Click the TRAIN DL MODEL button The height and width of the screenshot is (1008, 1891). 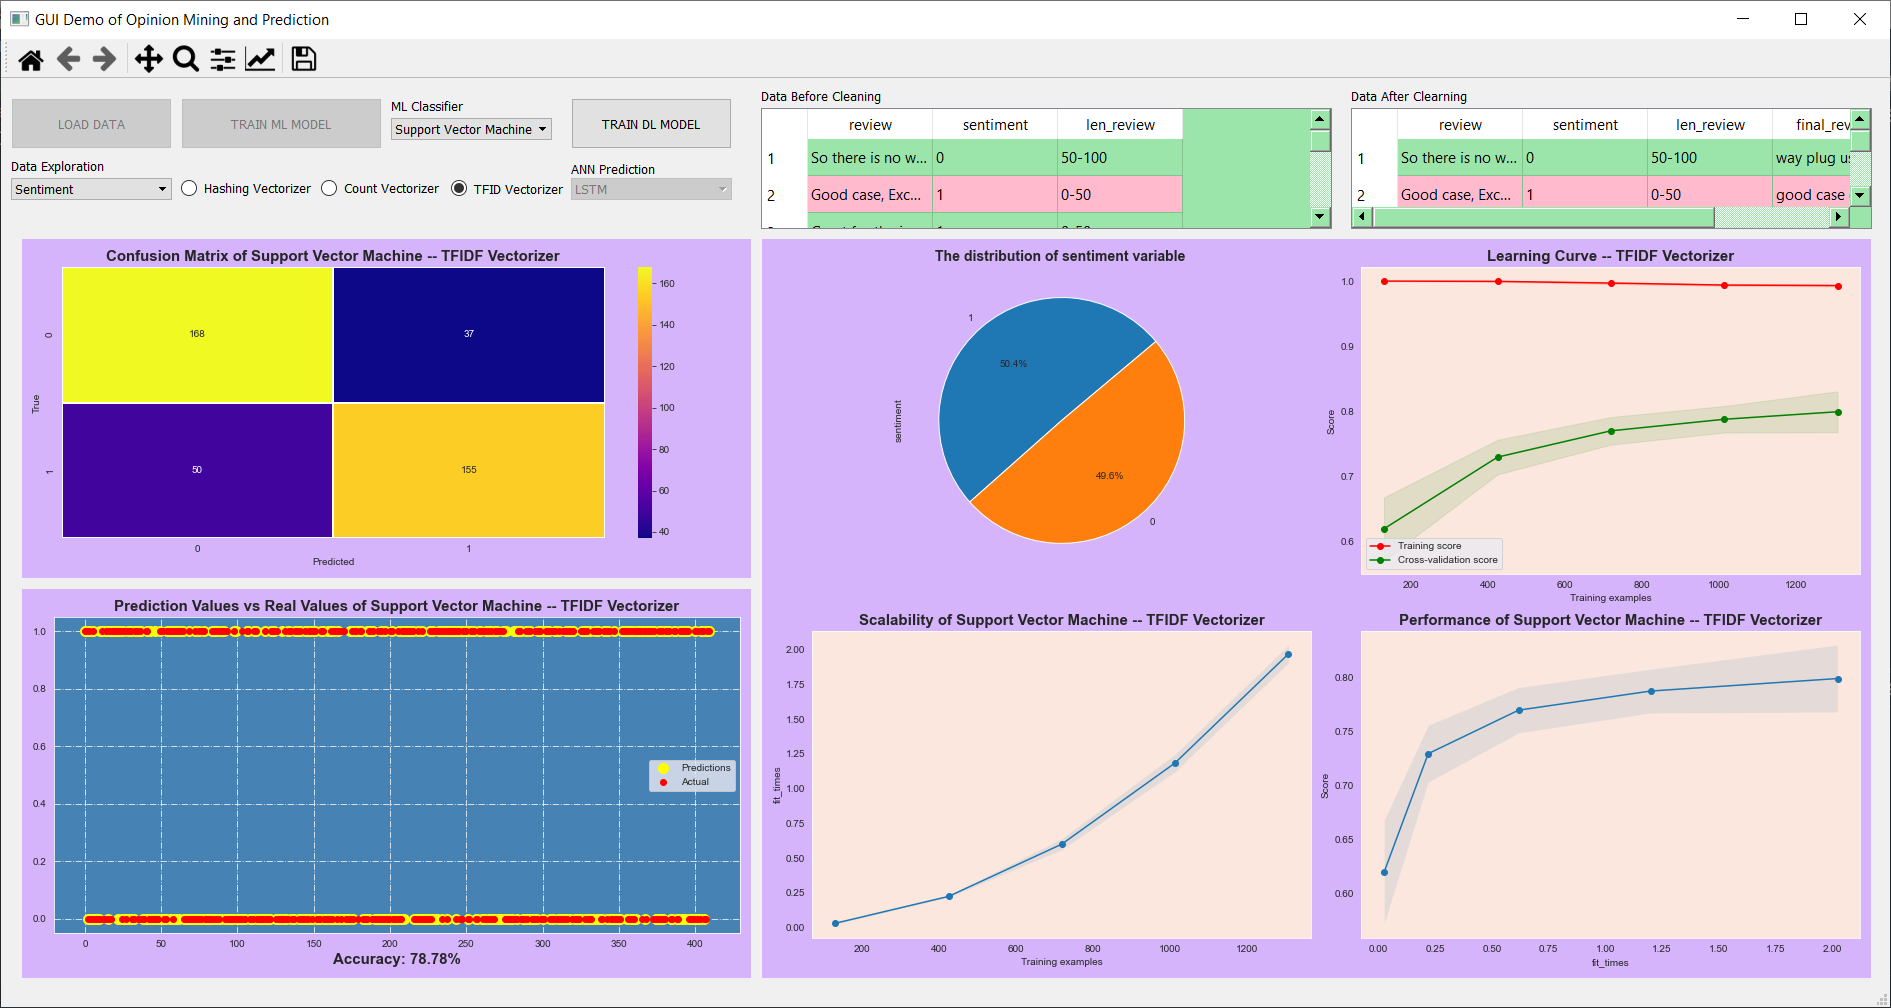click(x=651, y=124)
